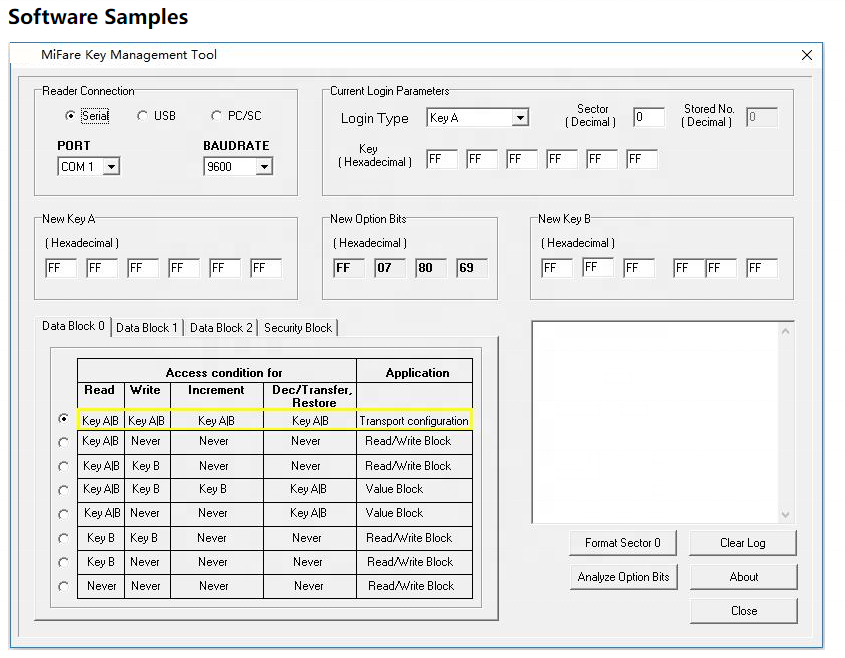845x658 pixels.
Task: Select radio for Key A|B, Key B, Never, Never row
Action: pos(64,466)
